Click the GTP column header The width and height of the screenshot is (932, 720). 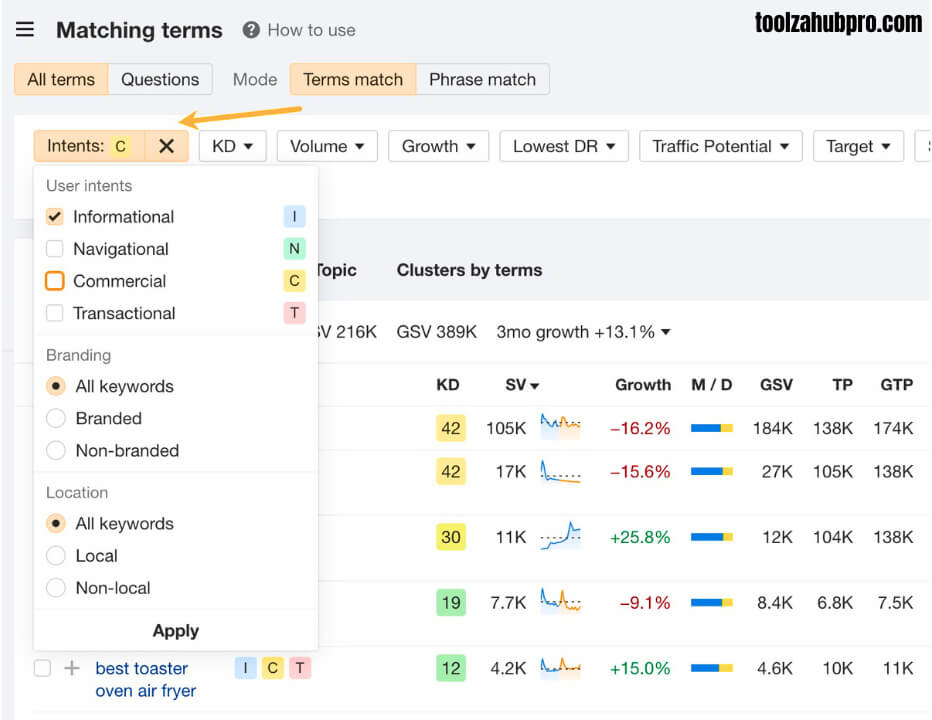point(896,385)
